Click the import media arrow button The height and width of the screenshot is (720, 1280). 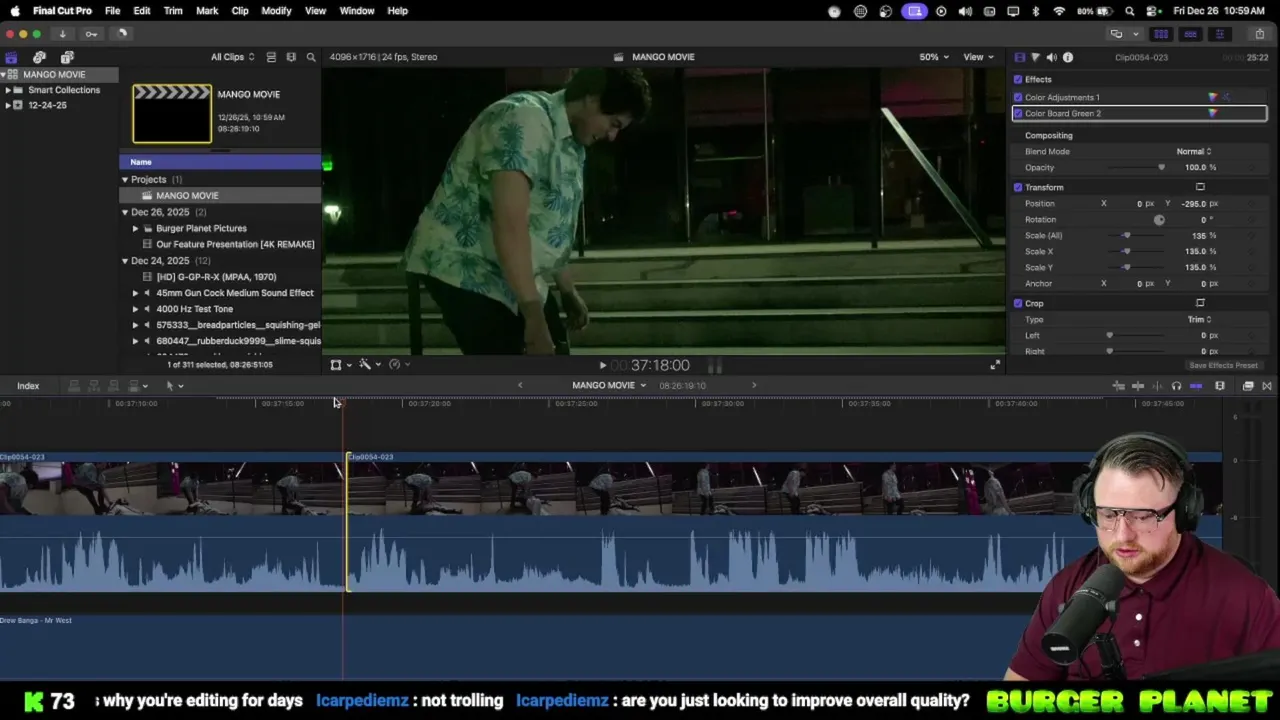pos(62,34)
